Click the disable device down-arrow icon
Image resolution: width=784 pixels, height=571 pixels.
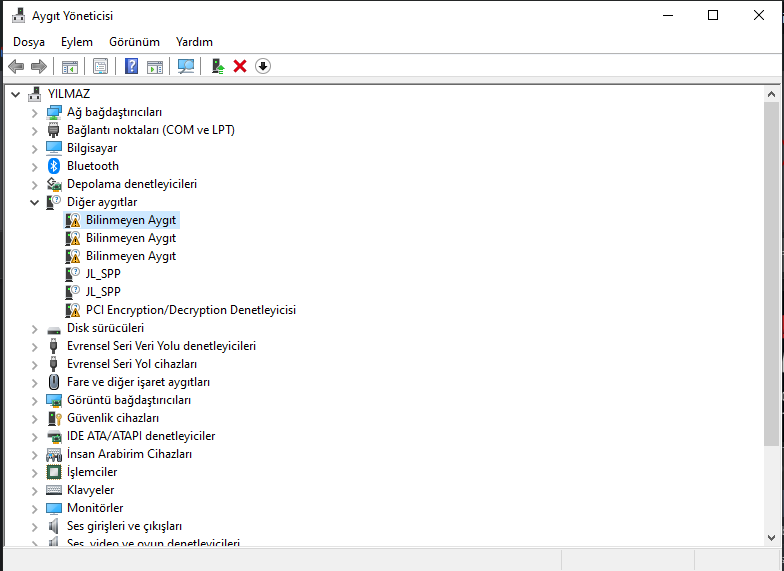pyautogui.click(x=263, y=66)
